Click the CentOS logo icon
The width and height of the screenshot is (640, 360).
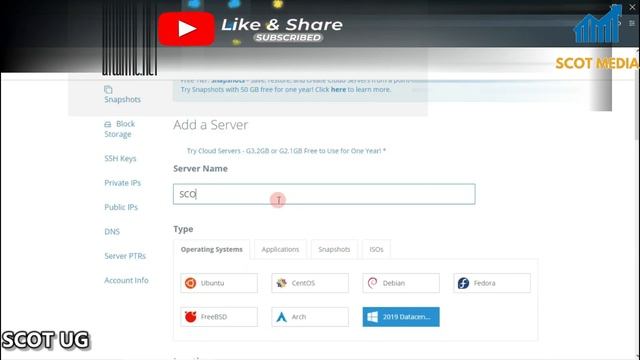pyautogui.click(x=281, y=283)
